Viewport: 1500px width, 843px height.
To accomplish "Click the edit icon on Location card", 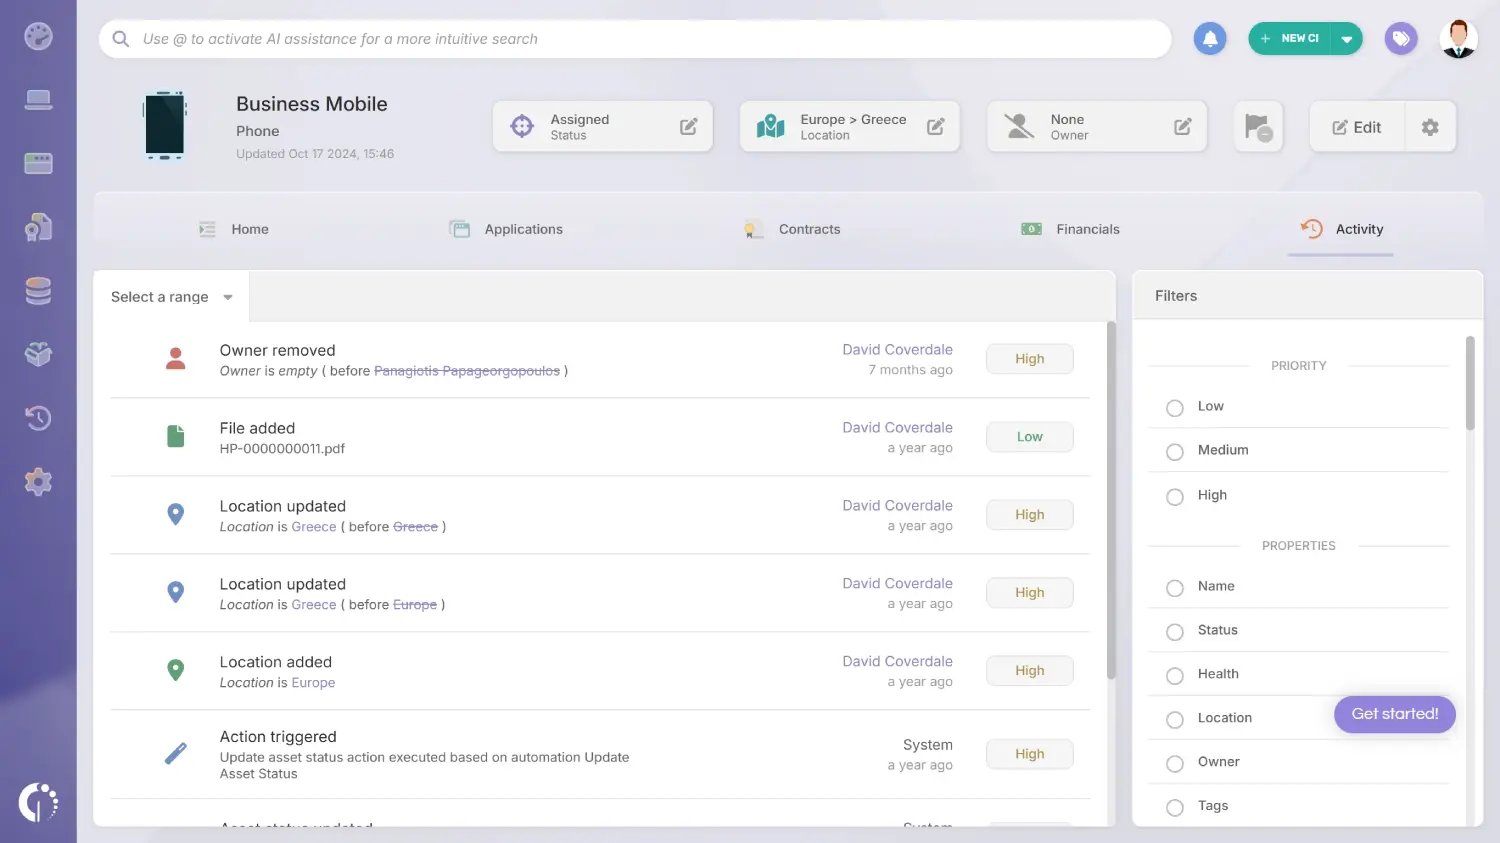I will tap(935, 127).
